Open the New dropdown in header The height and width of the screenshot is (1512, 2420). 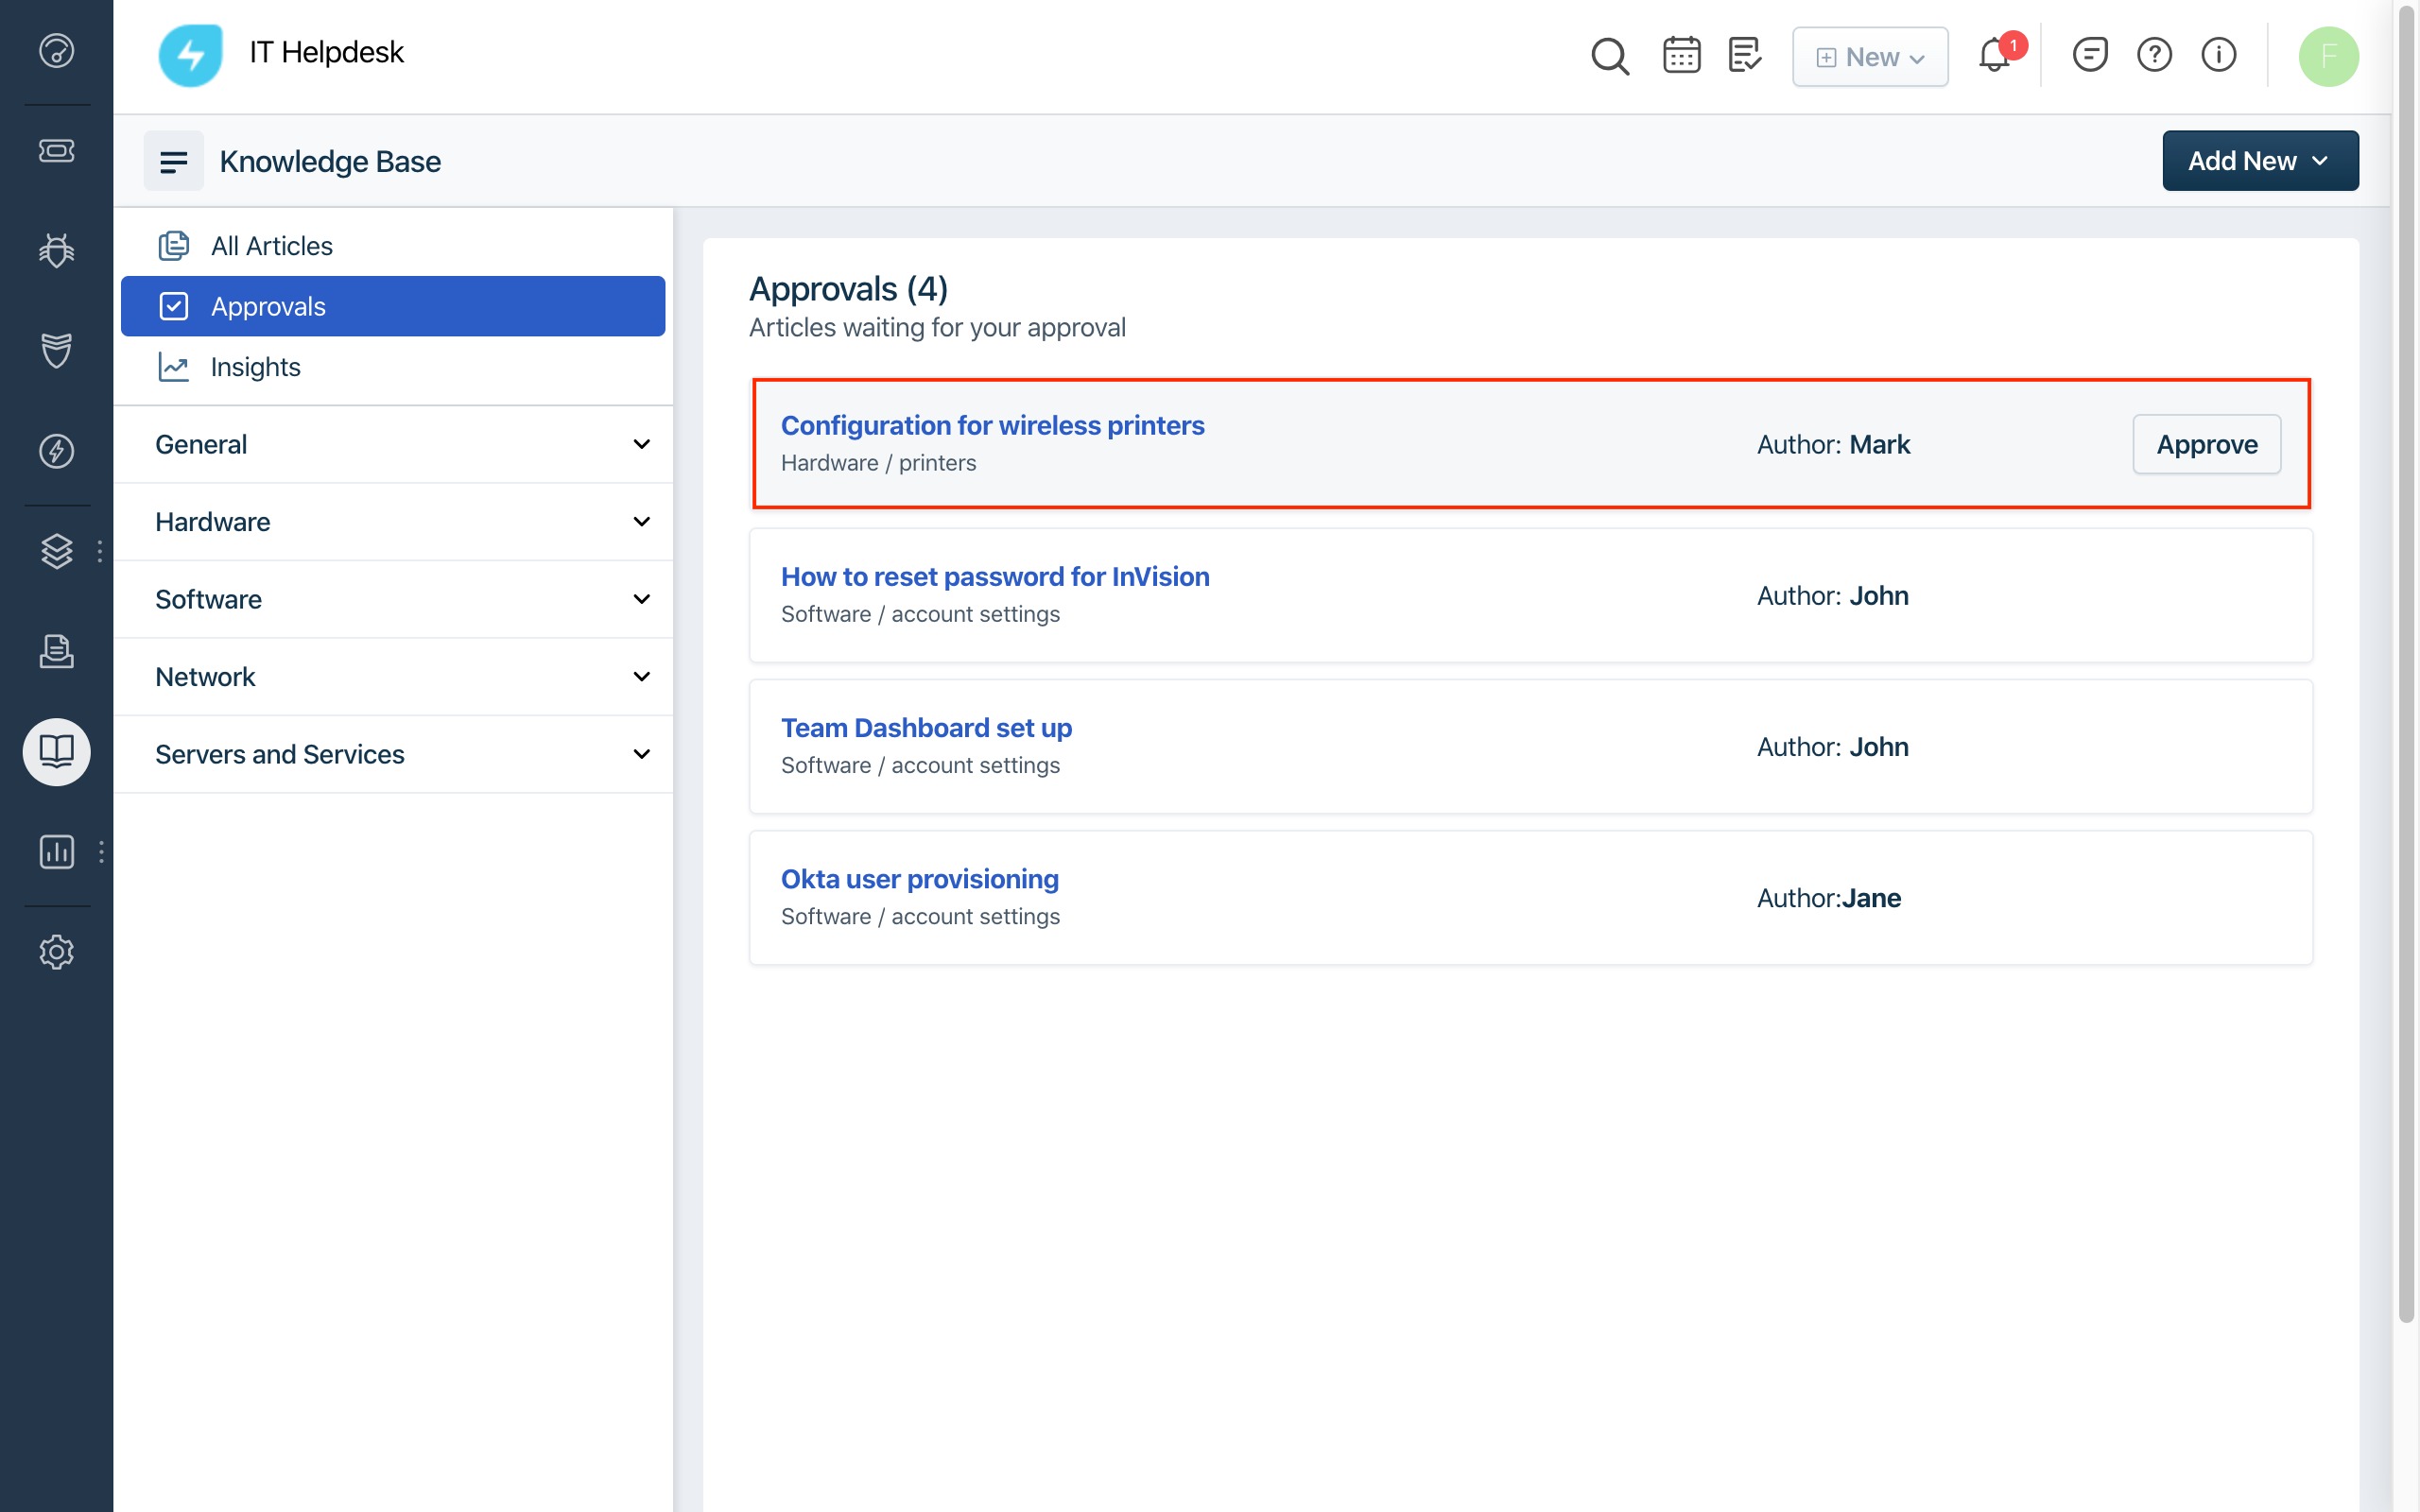tap(1869, 57)
